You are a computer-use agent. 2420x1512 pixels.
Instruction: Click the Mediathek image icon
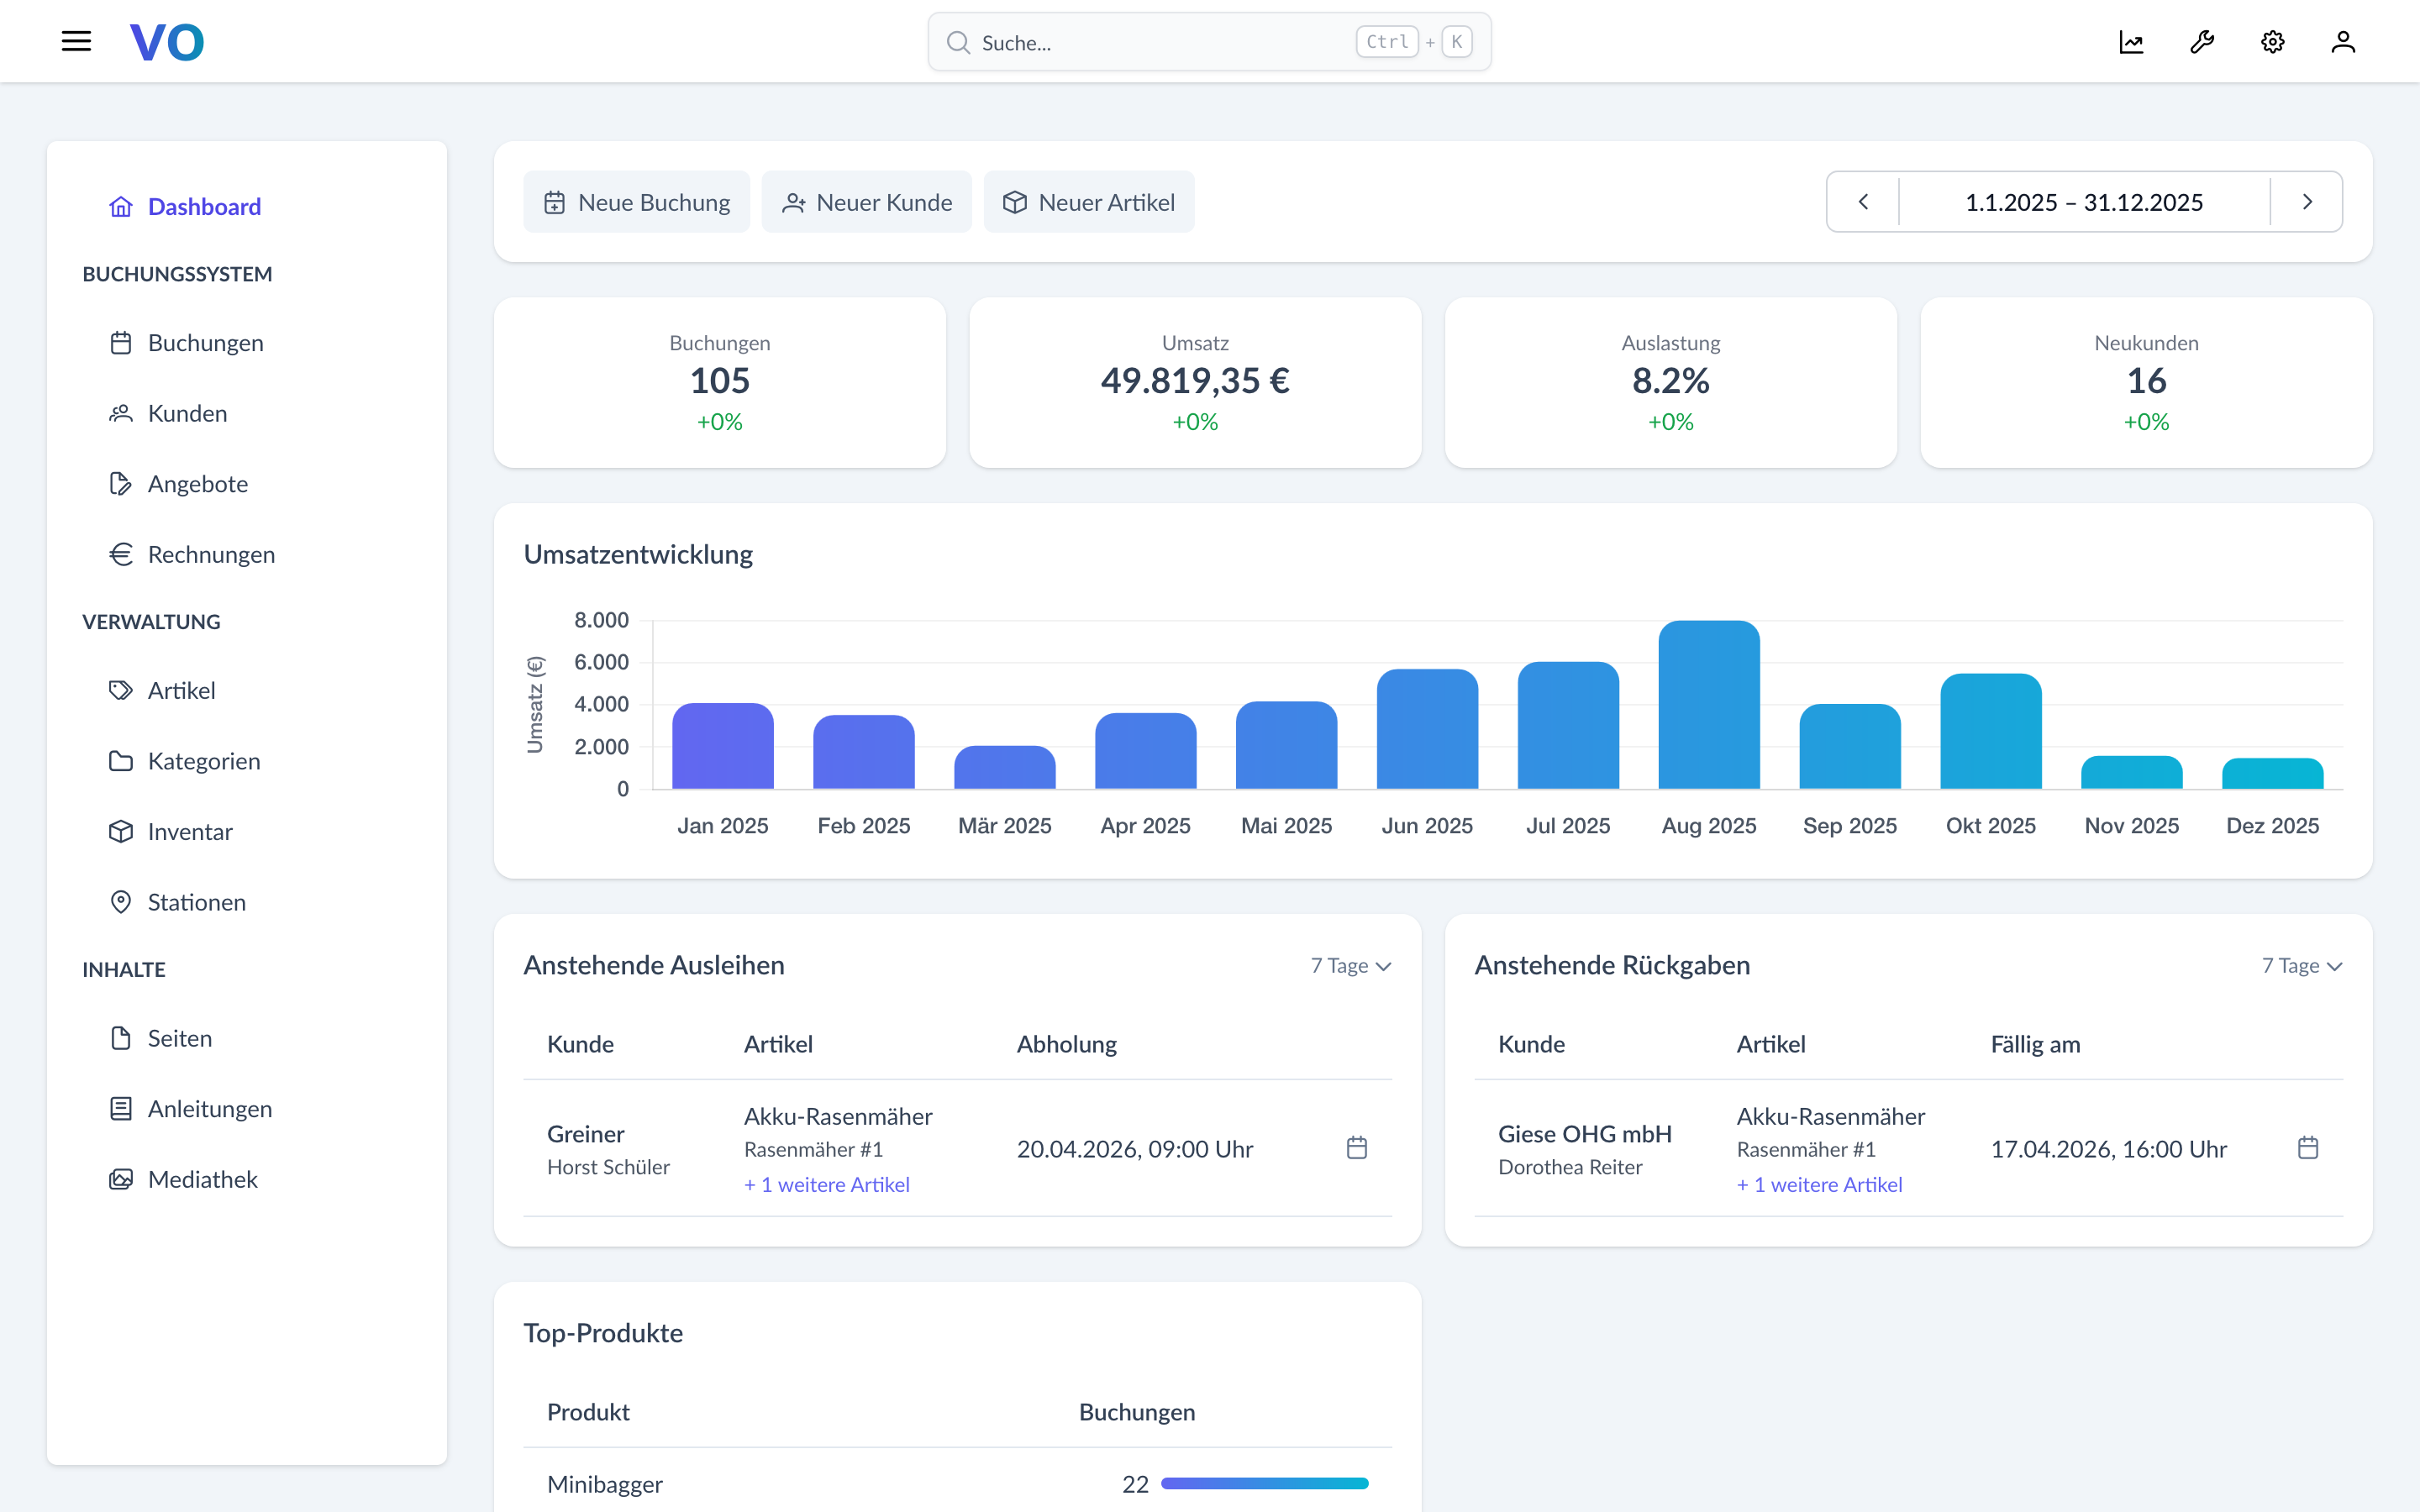pos(121,1179)
